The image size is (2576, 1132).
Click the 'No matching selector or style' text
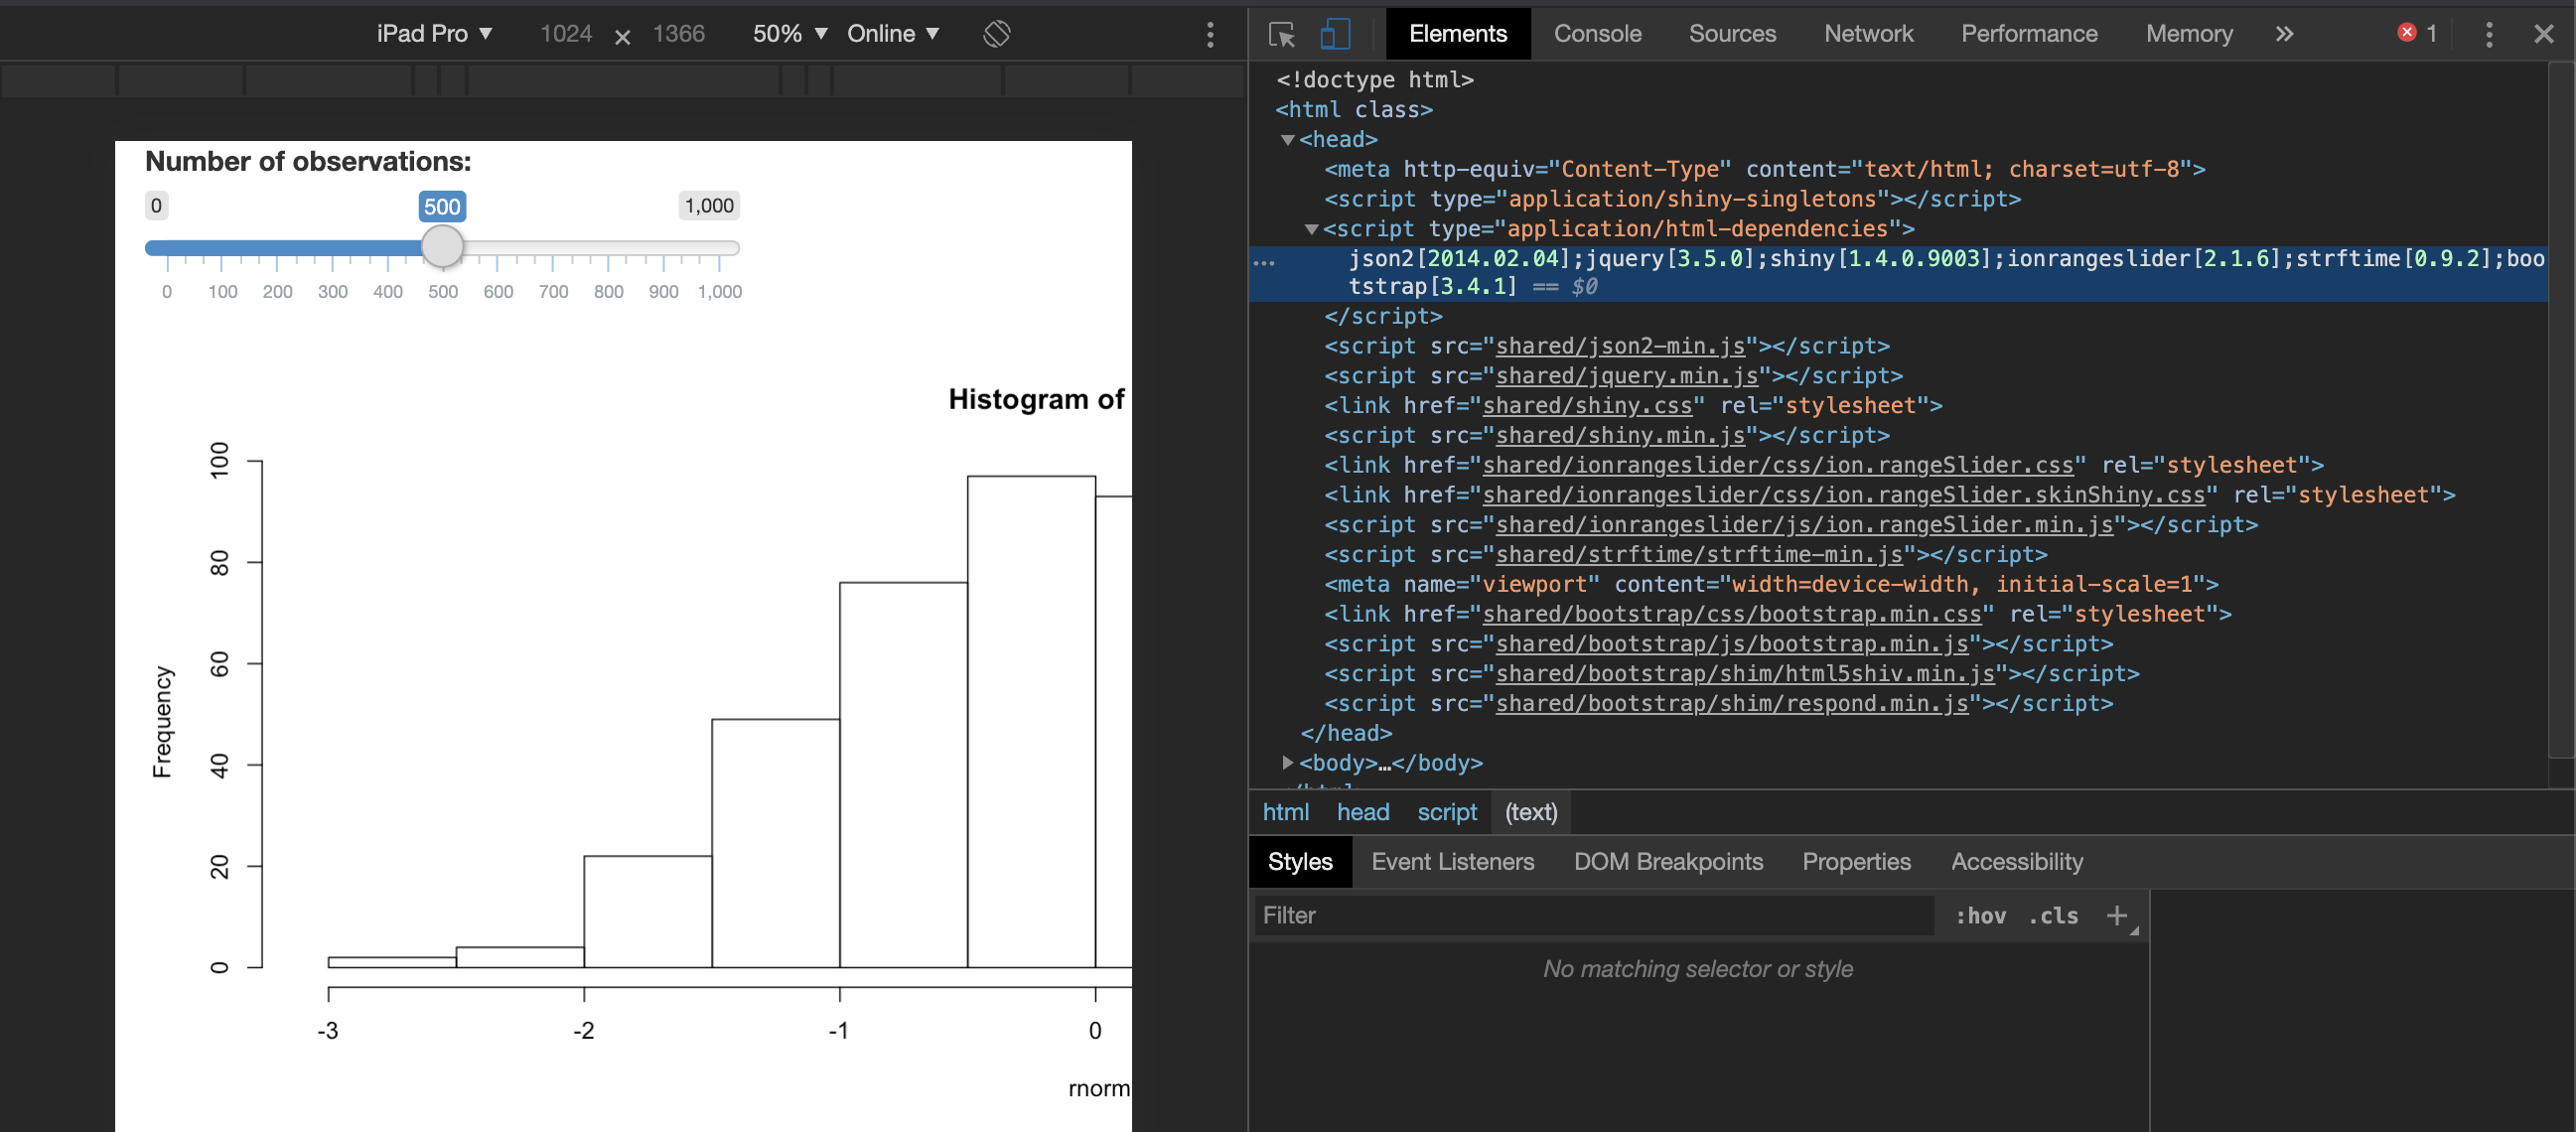click(x=1697, y=969)
